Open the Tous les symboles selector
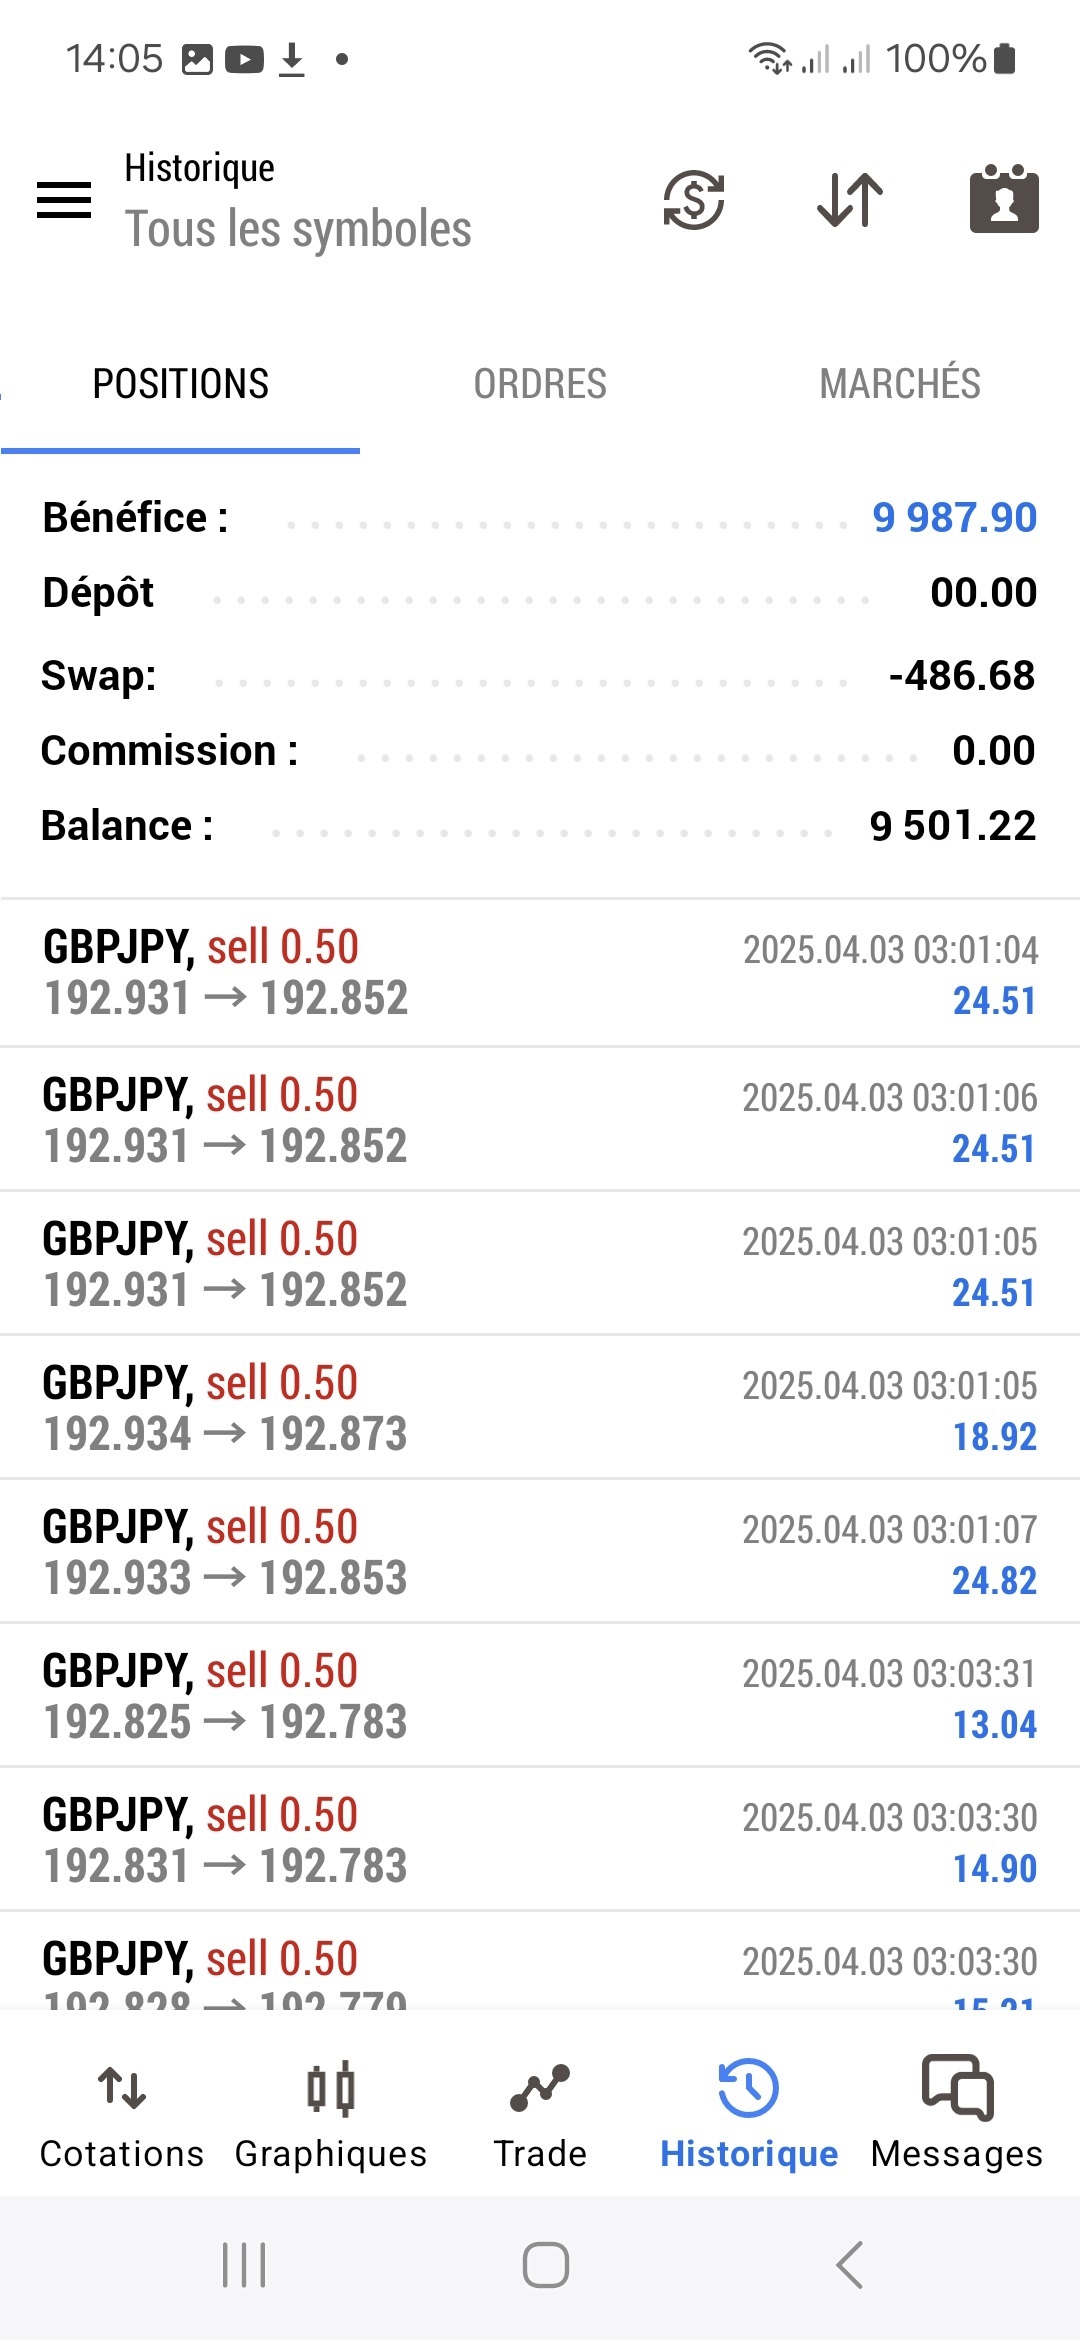Image resolution: width=1080 pixels, height=2340 pixels. [x=298, y=230]
